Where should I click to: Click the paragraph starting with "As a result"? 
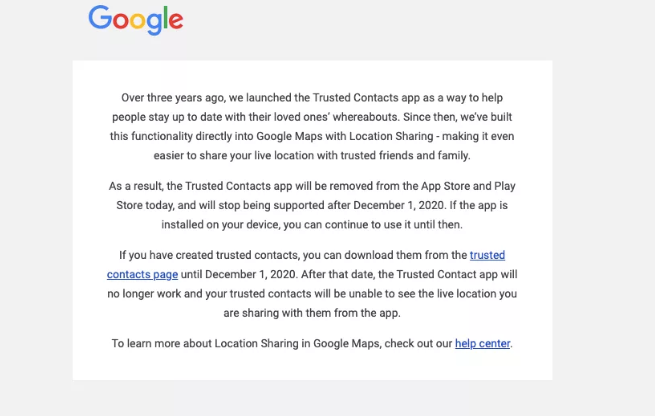click(312, 204)
